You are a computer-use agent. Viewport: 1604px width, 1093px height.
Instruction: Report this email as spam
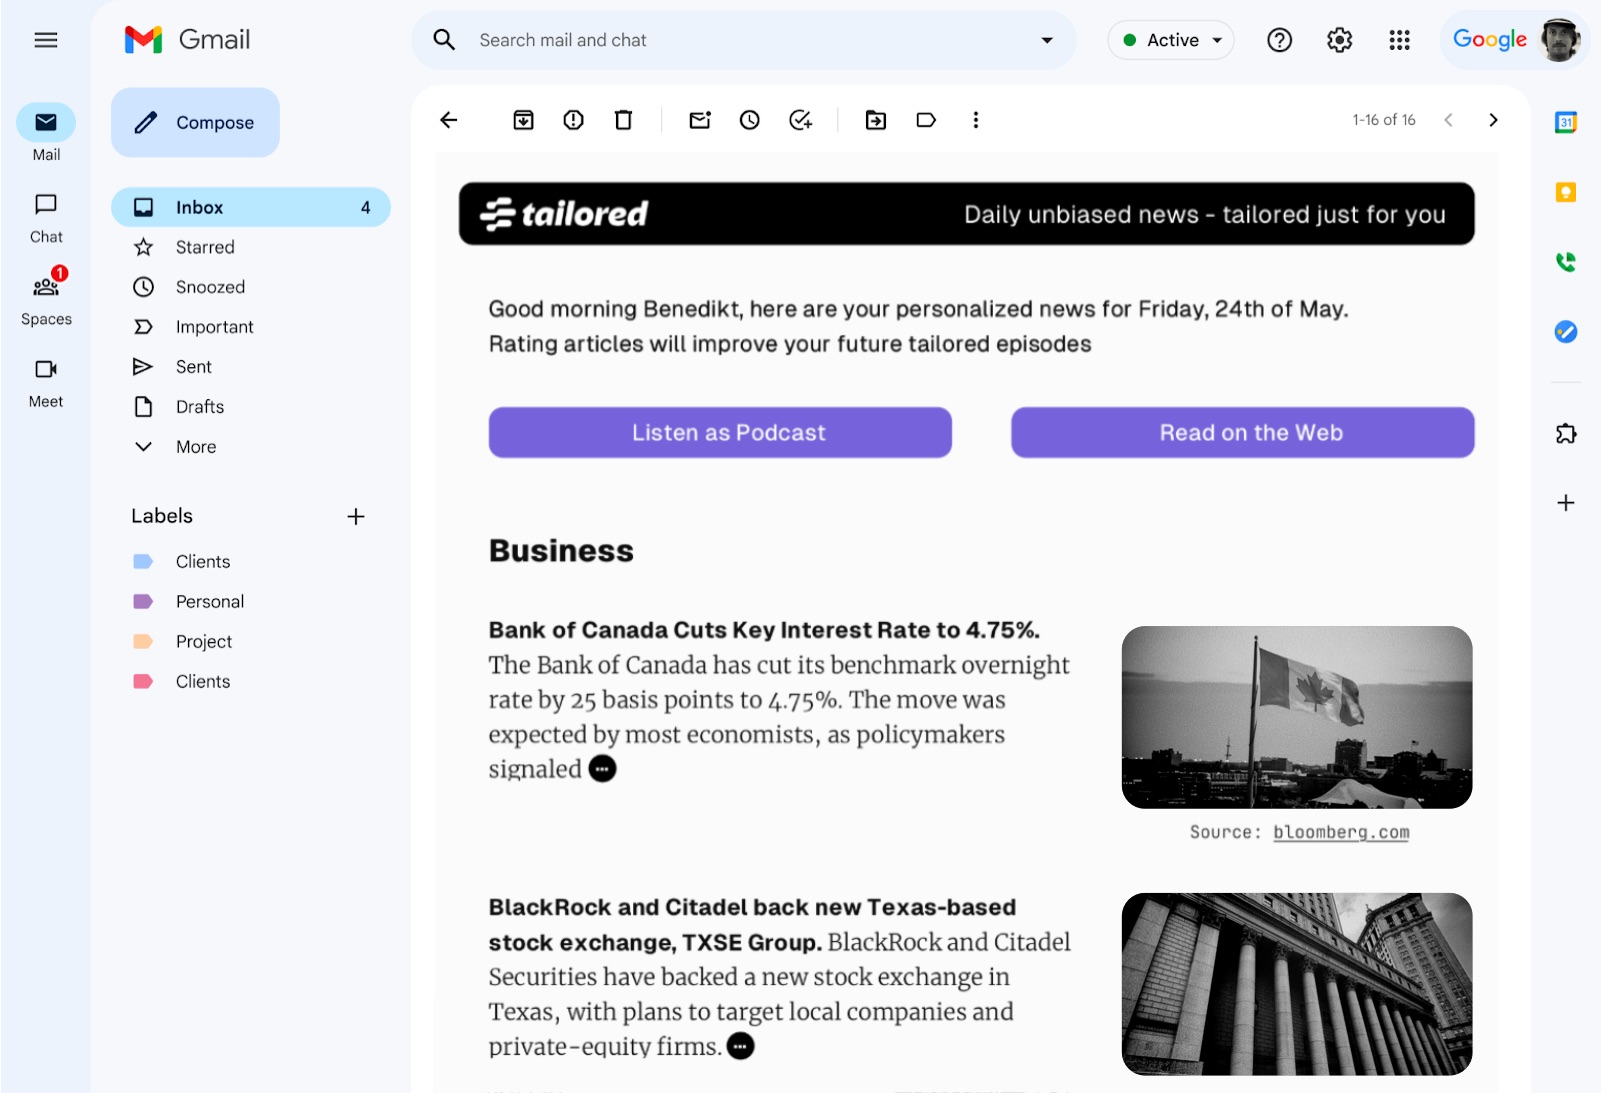(573, 120)
